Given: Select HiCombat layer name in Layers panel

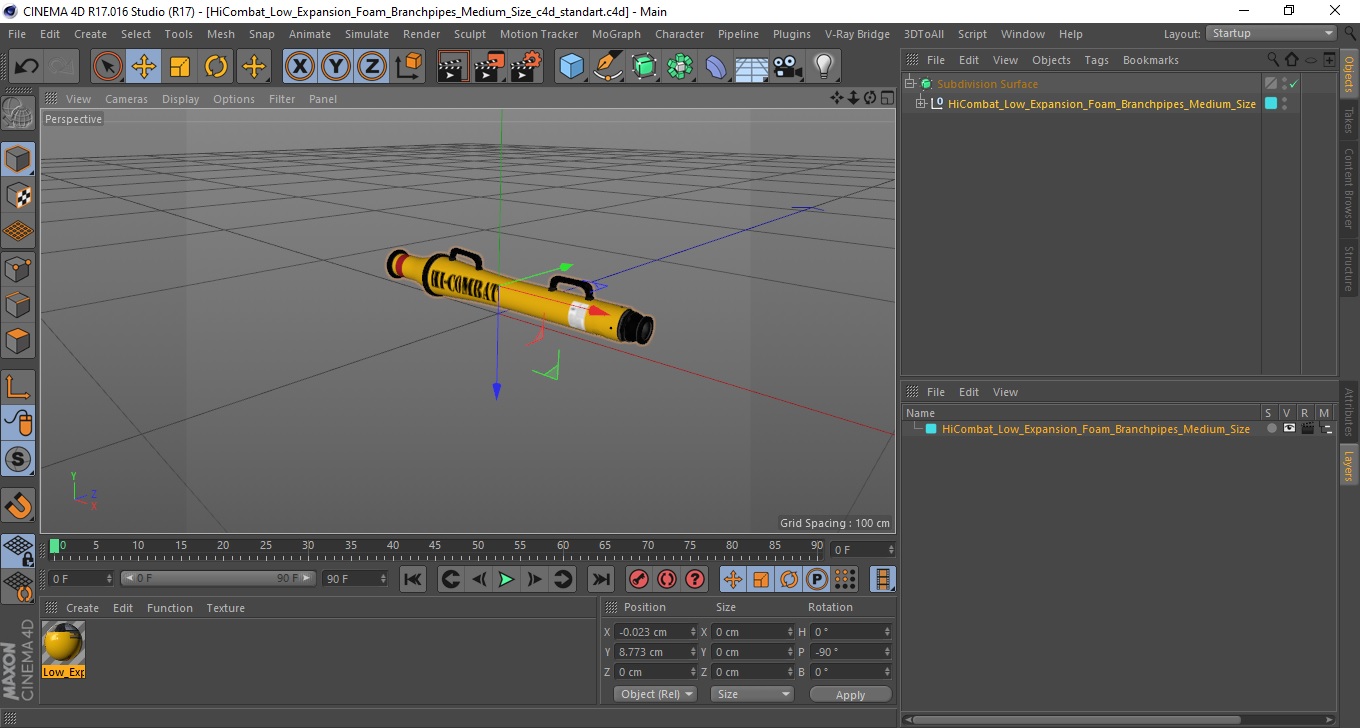Looking at the screenshot, I should click(x=1095, y=429).
